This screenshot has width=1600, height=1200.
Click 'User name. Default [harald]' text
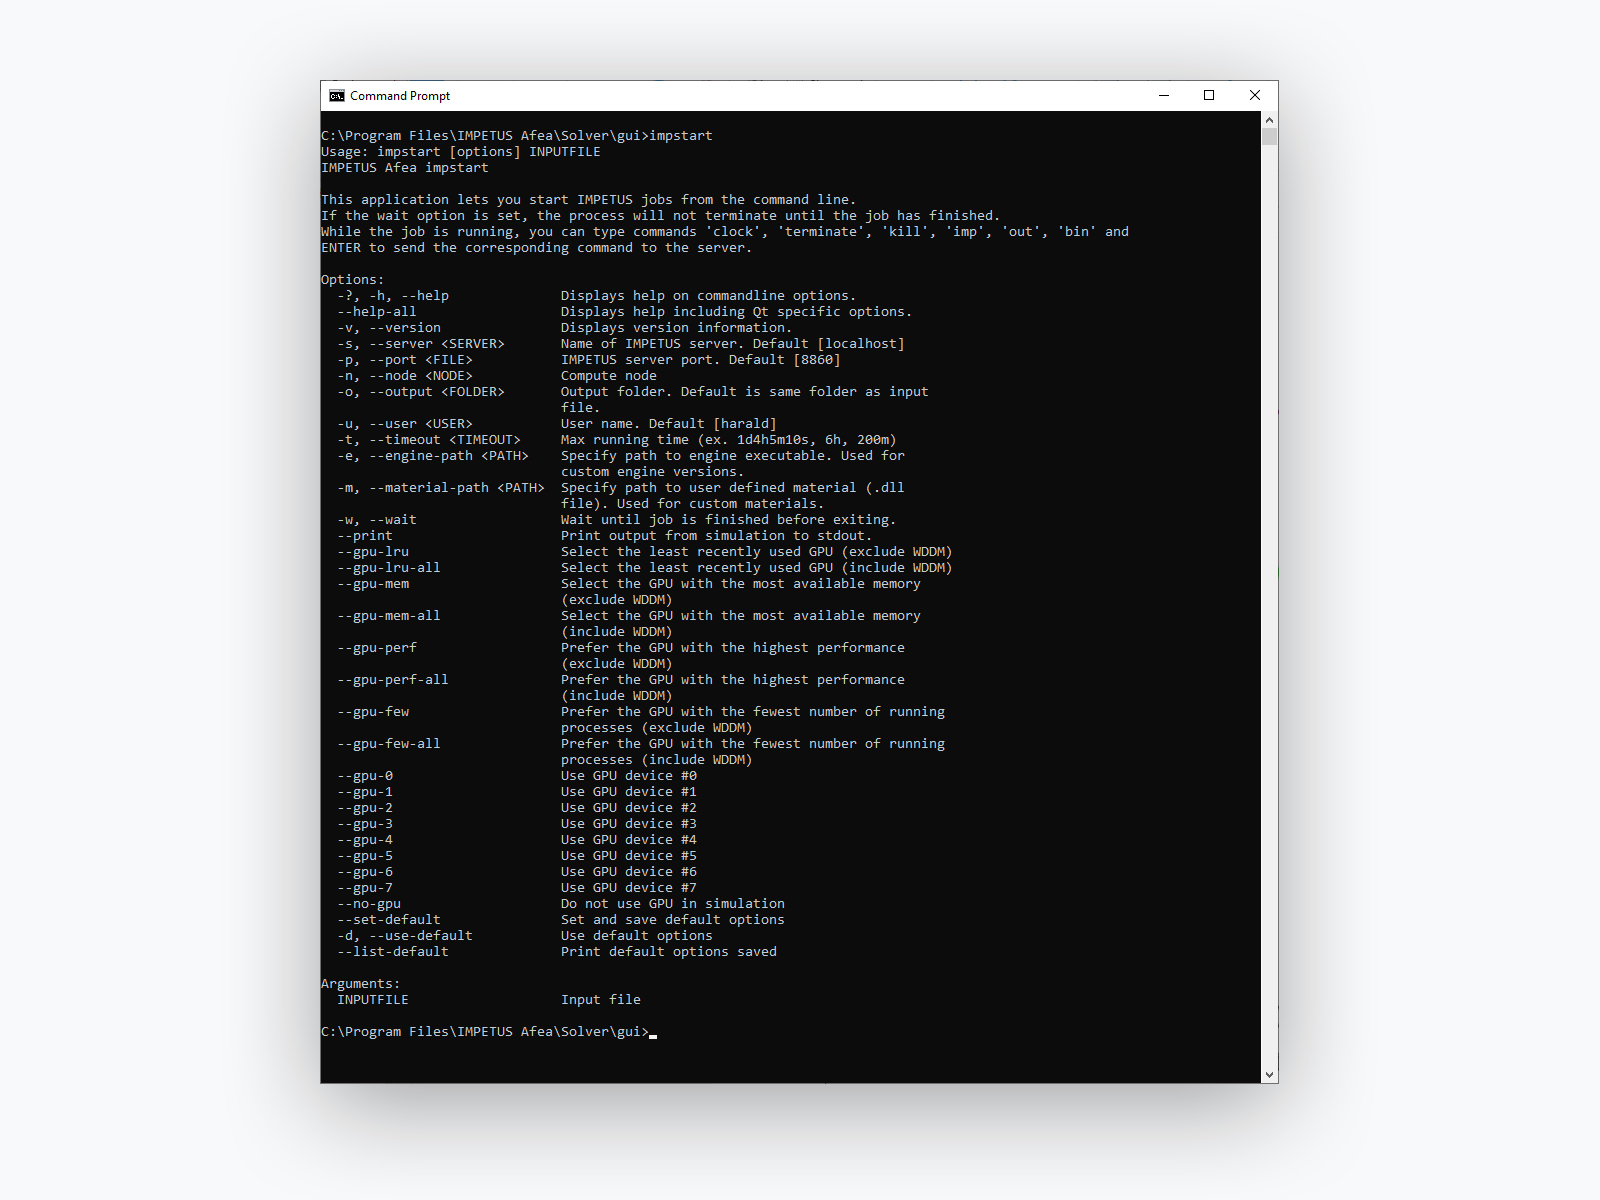[x=669, y=424]
